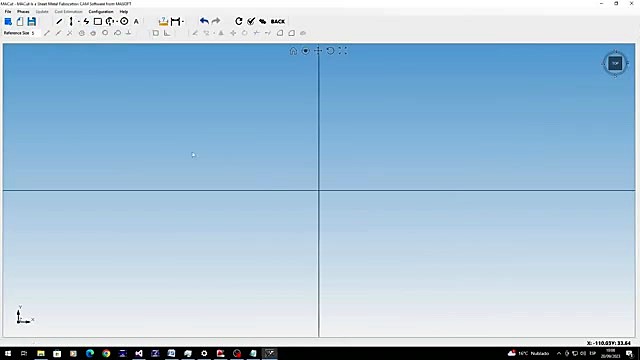Click the greyed eraser icon

[303, 33]
